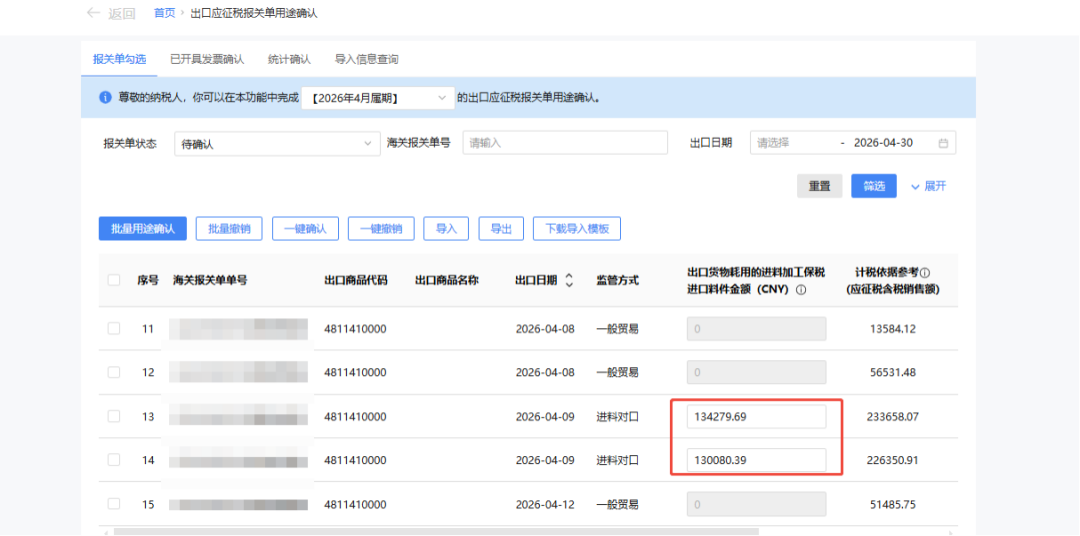Screen dimensions: 1080x536
Task: Check the checkbox for row 11
Action: (114, 329)
